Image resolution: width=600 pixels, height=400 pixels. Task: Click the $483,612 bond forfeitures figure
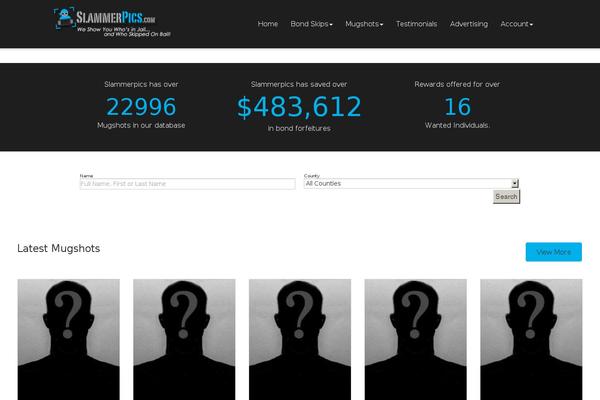click(x=299, y=107)
